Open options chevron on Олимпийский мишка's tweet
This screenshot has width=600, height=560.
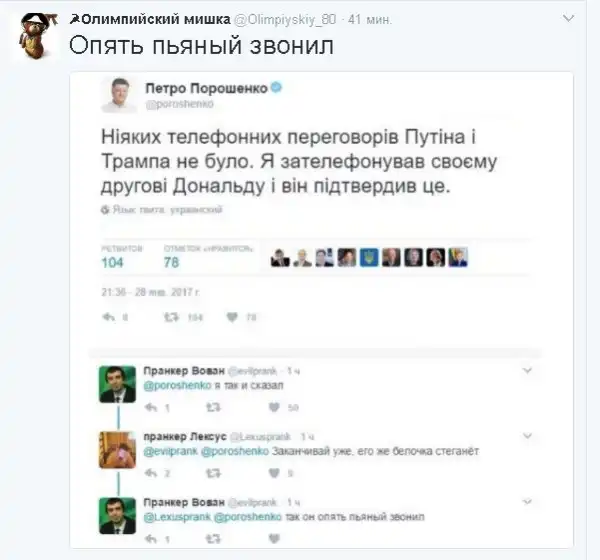[x=568, y=20]
